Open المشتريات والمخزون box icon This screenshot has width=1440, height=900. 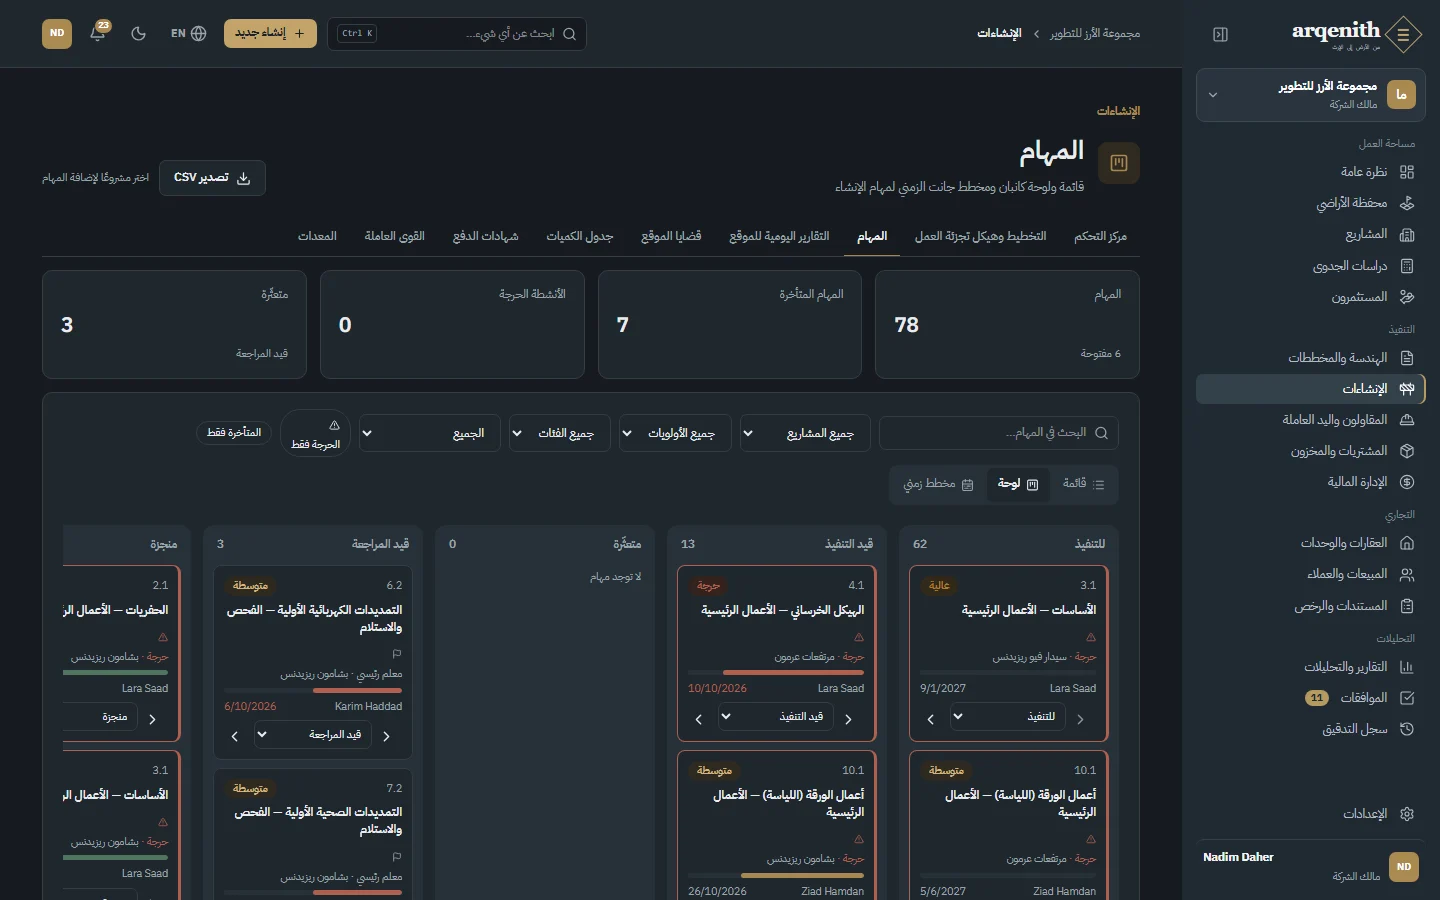click(x=1407, y=451)
